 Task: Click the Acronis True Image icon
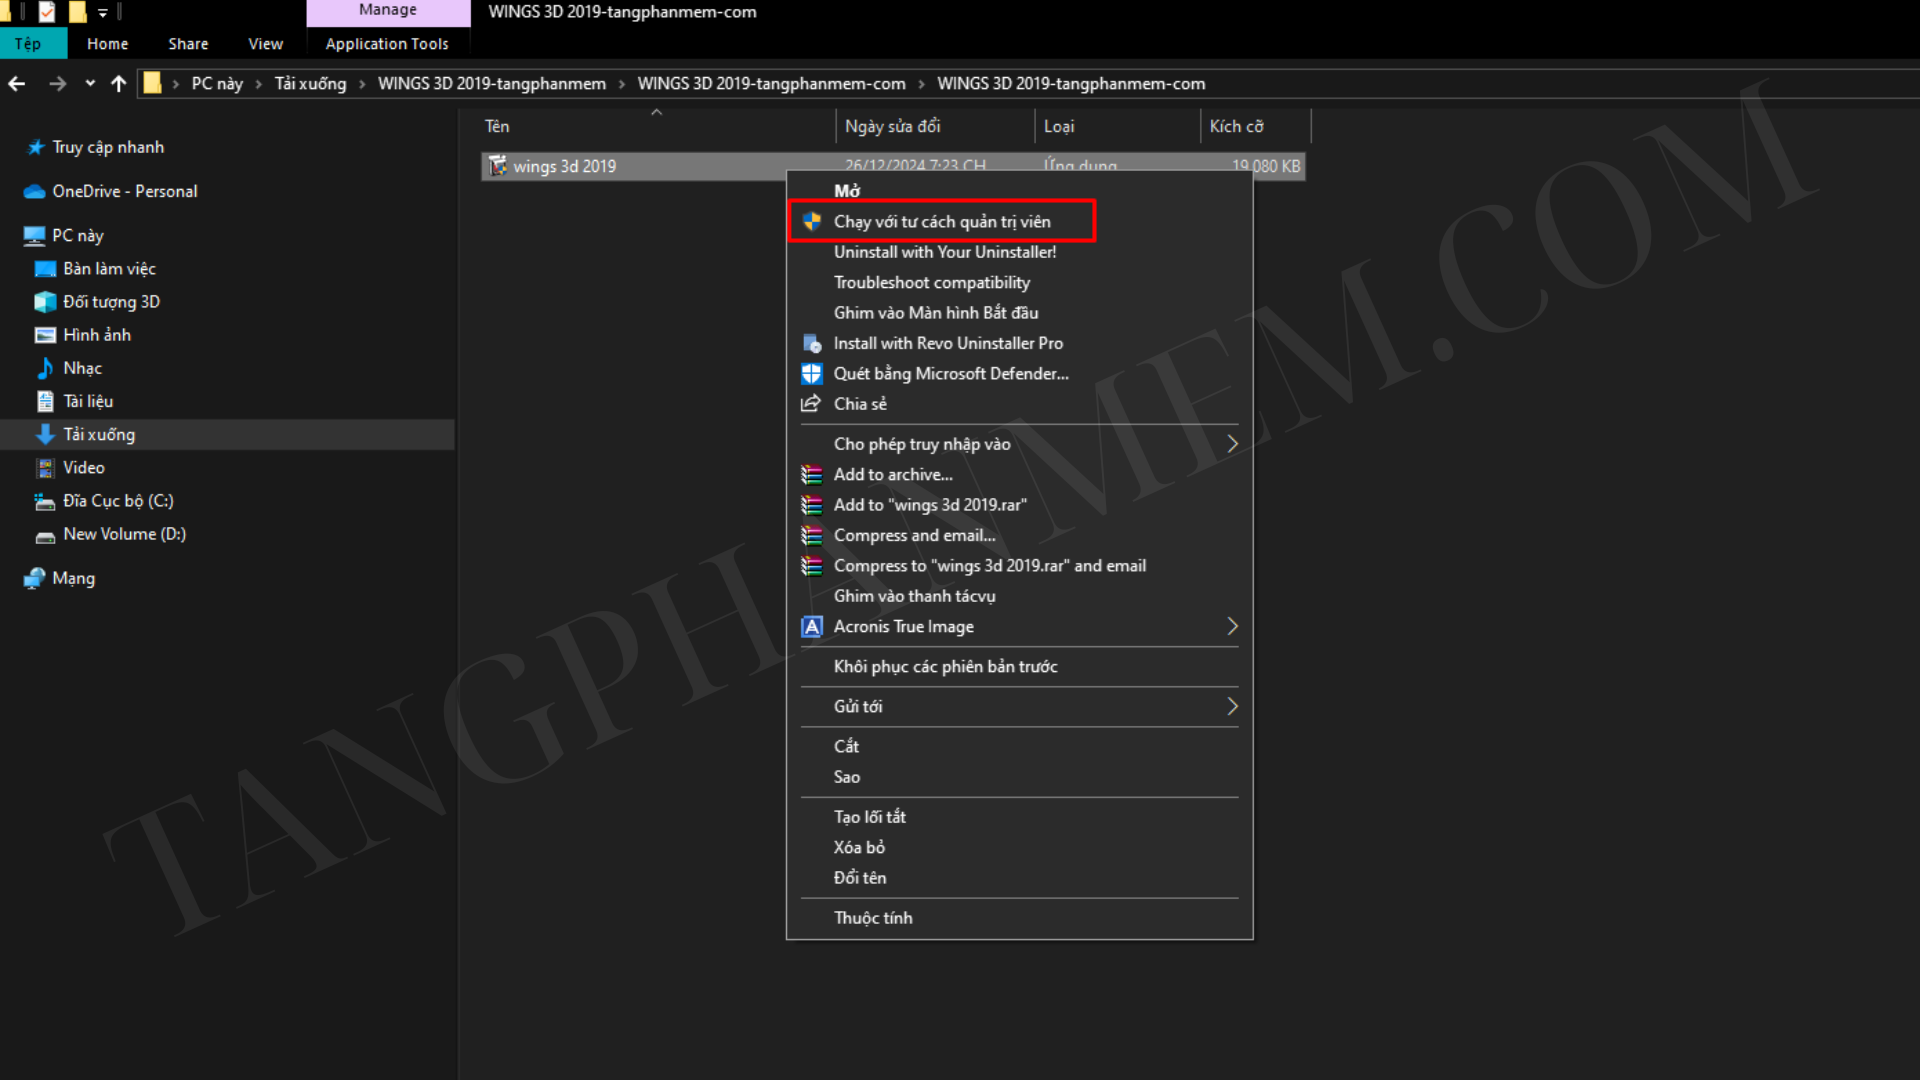[811, 627]
